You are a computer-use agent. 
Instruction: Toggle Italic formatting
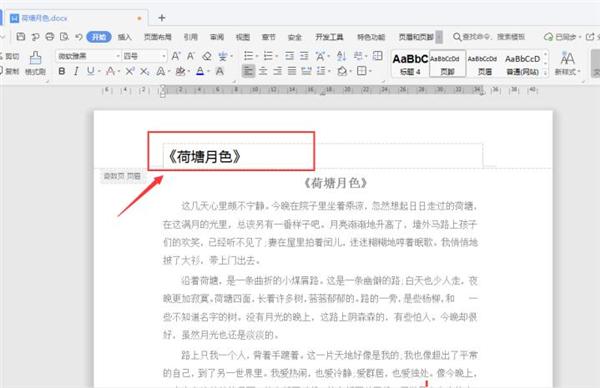point(76,71)
